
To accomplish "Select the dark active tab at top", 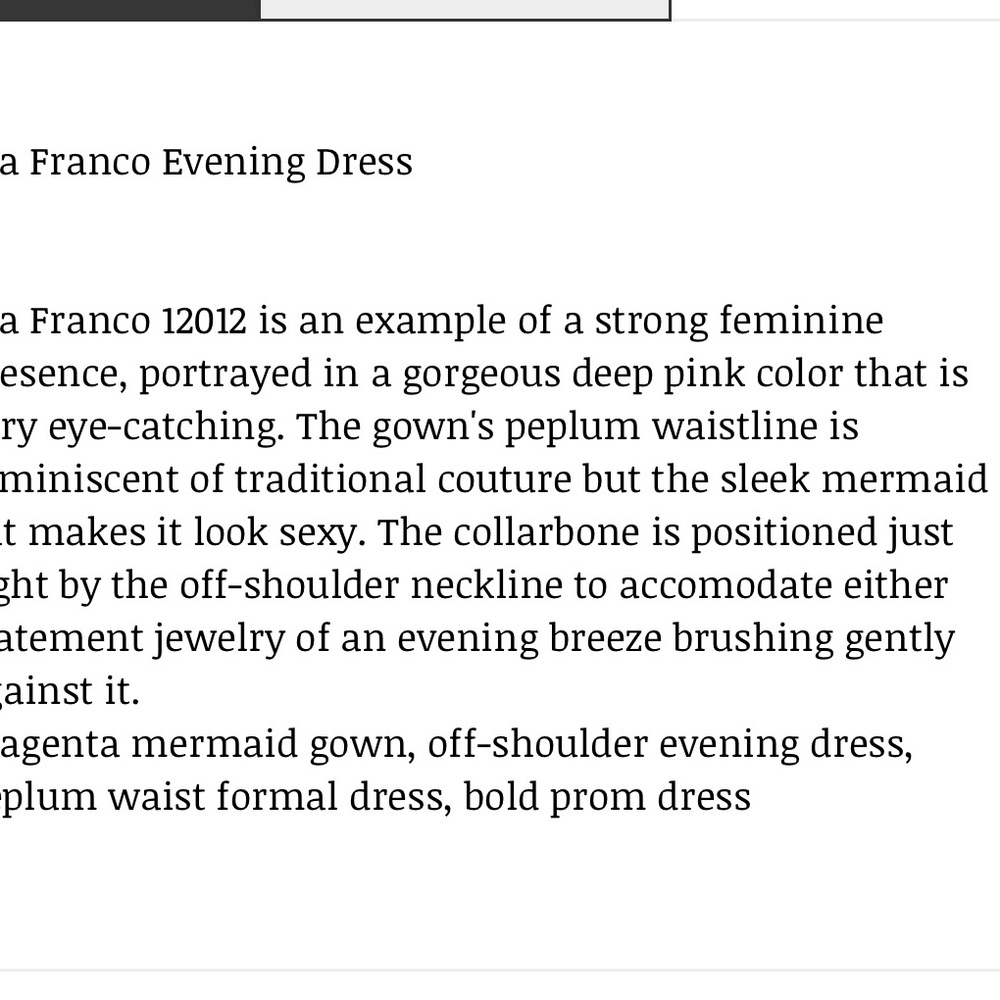I will (129, 10).
